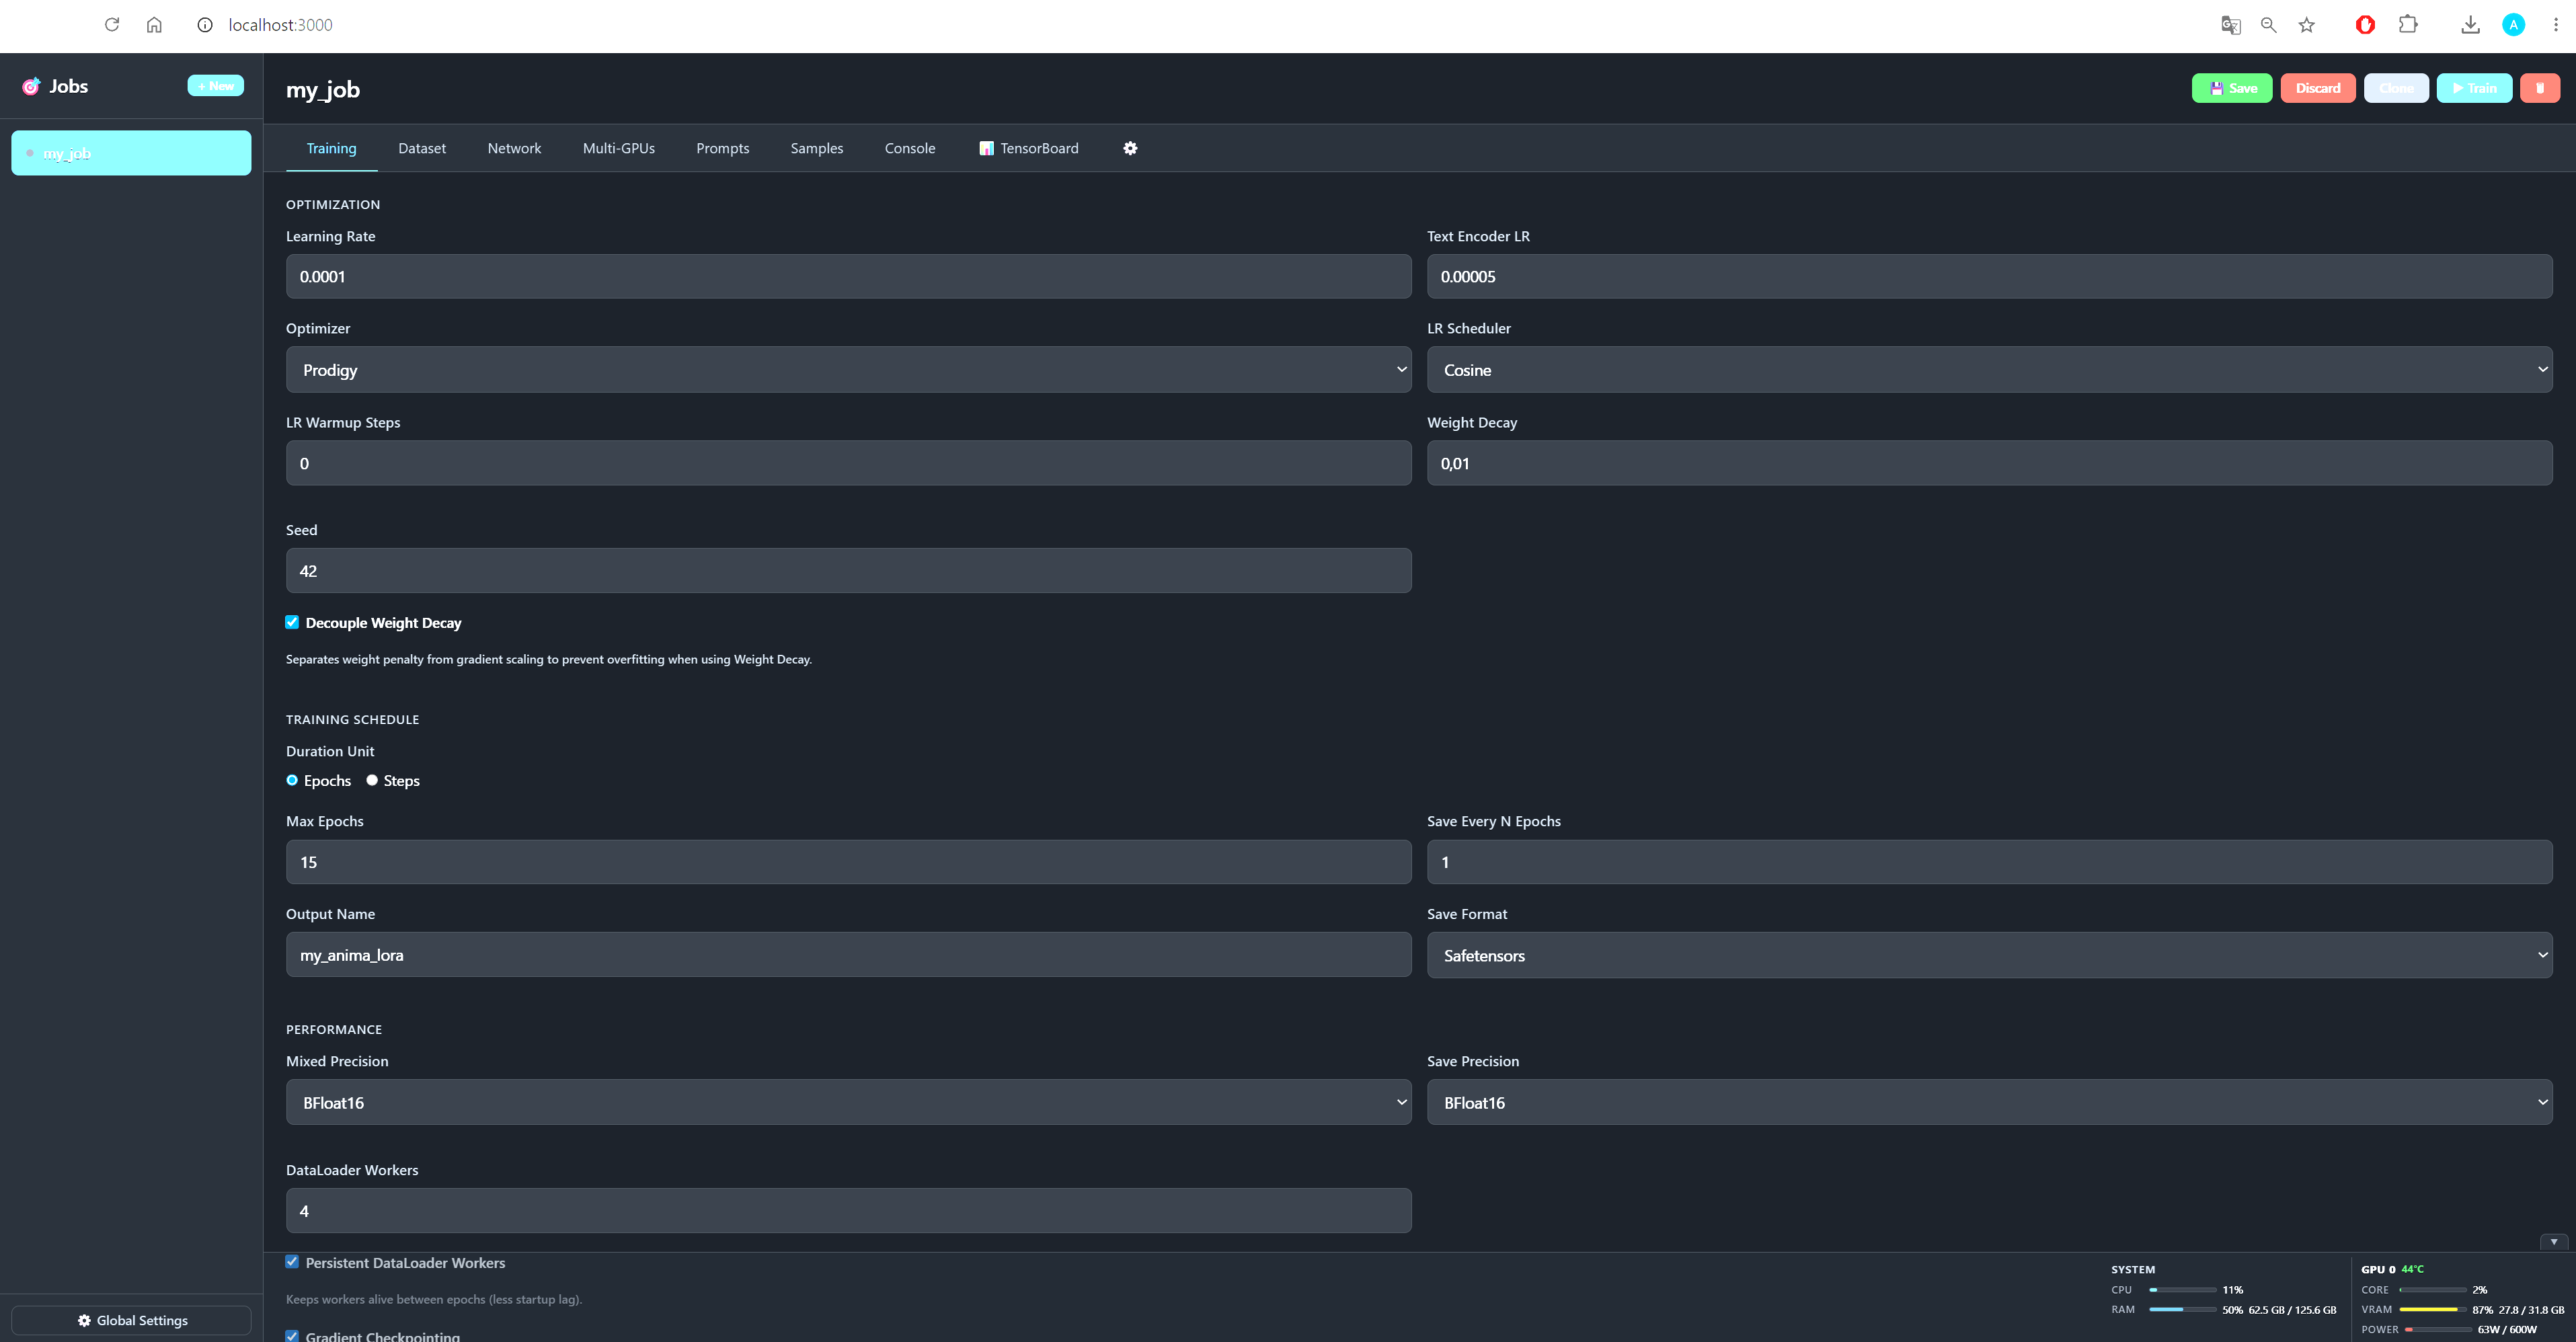Open Google Translate icon in address bar

[x=2230, y=25]
